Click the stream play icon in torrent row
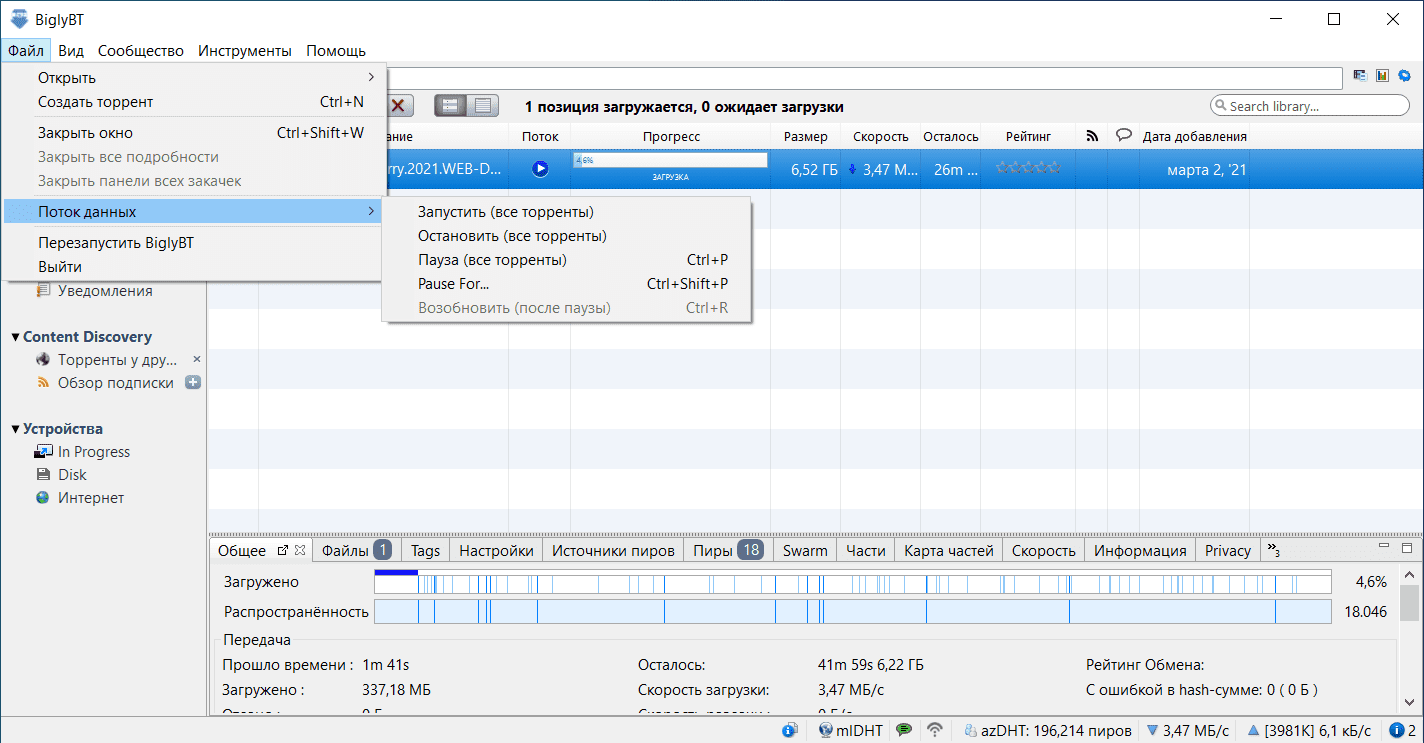The image size is (1424, 743). click(x=540, y=169)
